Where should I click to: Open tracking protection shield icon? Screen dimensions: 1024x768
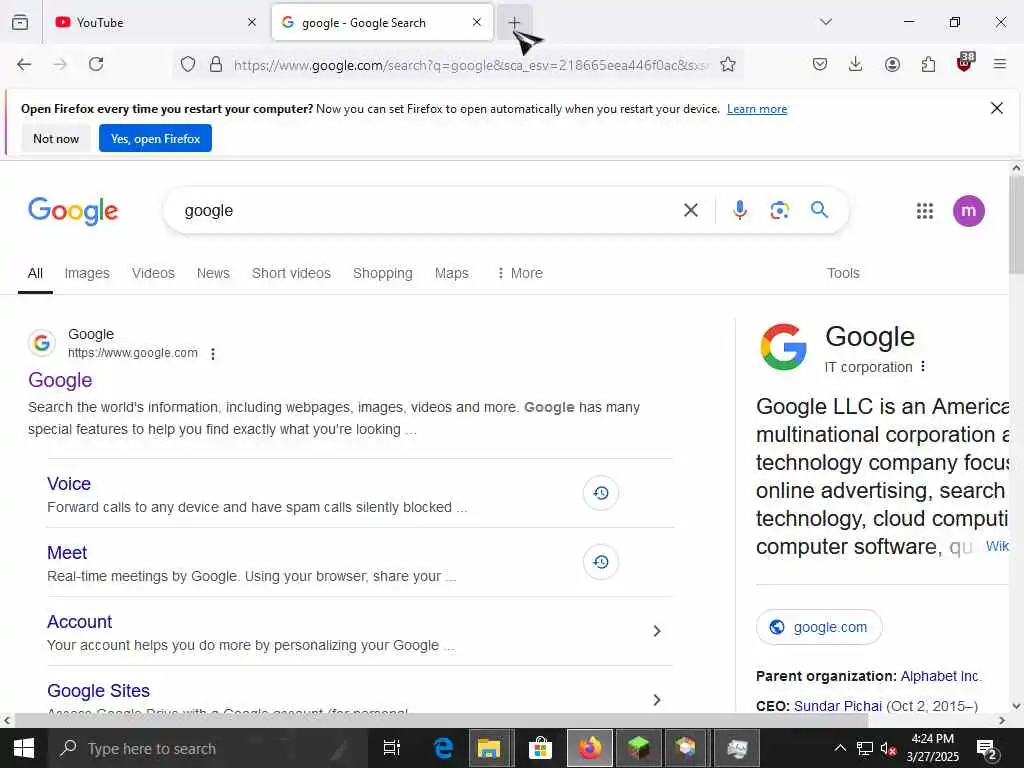(x=188, y=64)
